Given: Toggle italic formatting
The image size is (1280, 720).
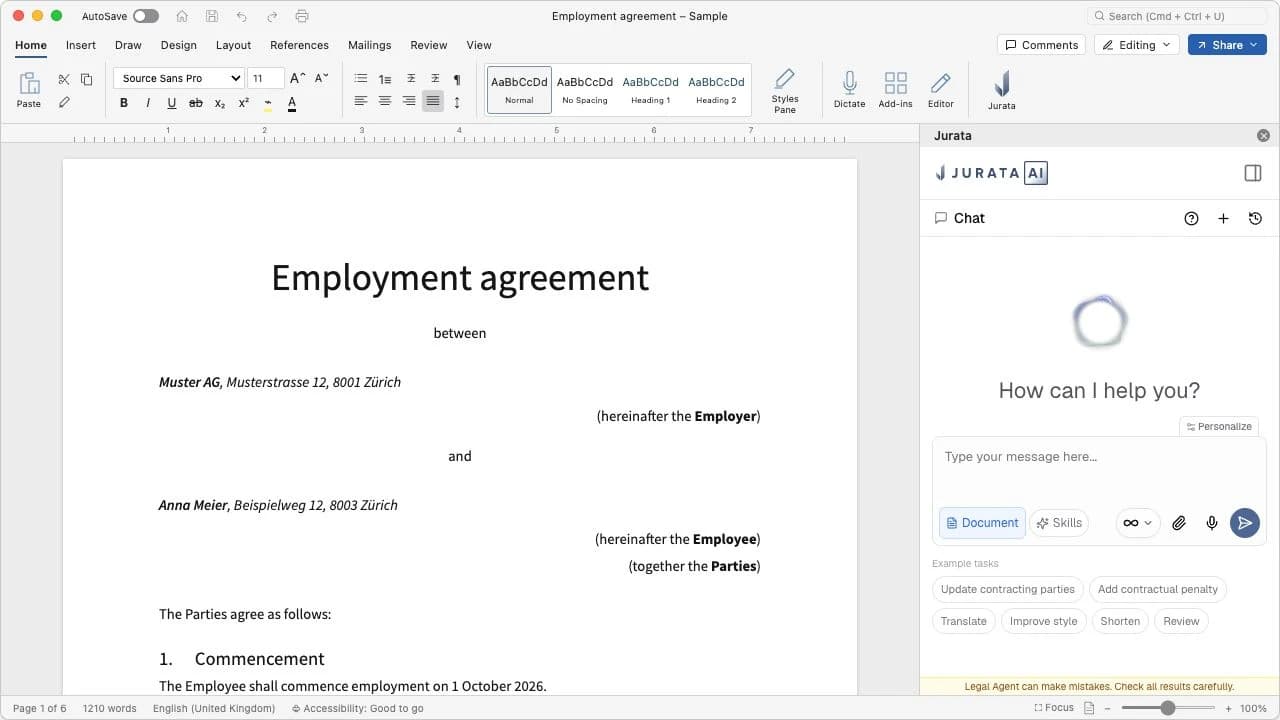Looking at the screenshot, I should click(x=148, y=102).
